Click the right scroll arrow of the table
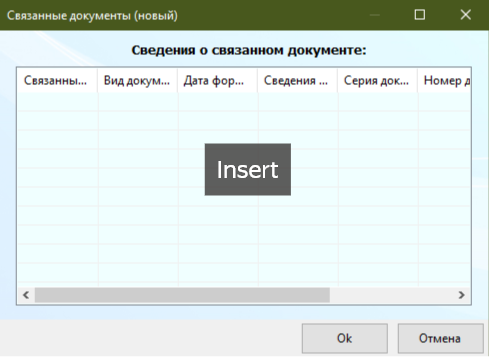489x363 pixels. click(462, 295)
